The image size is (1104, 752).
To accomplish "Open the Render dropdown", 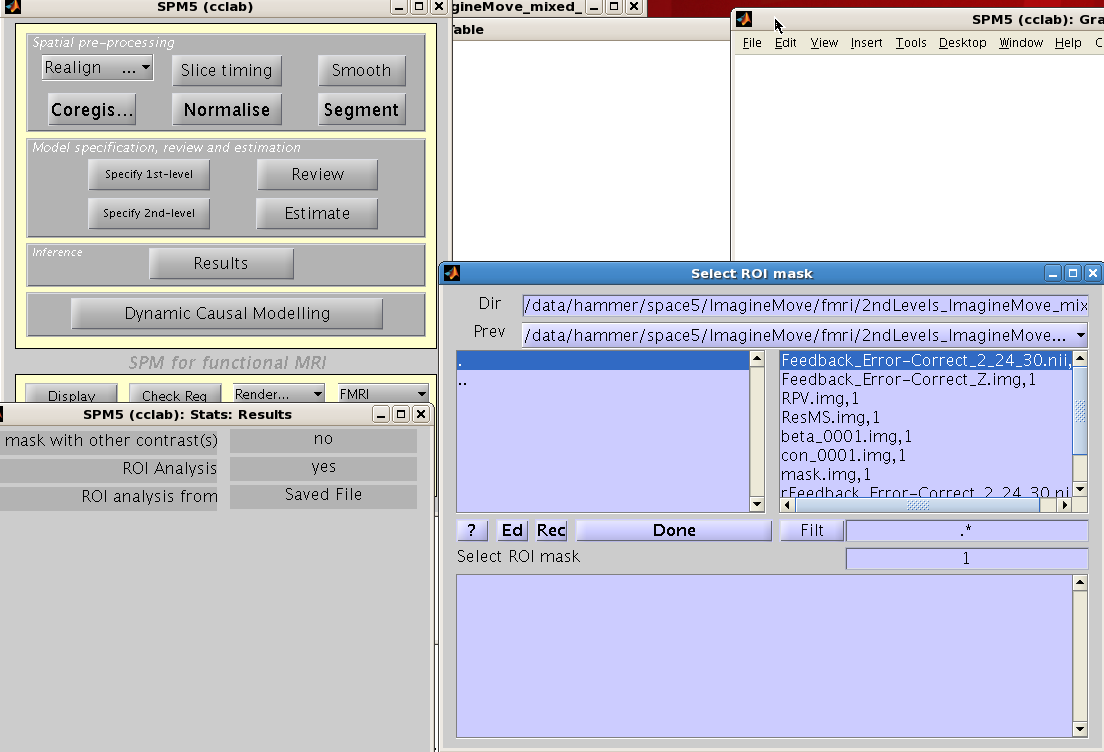I will 279,394.
